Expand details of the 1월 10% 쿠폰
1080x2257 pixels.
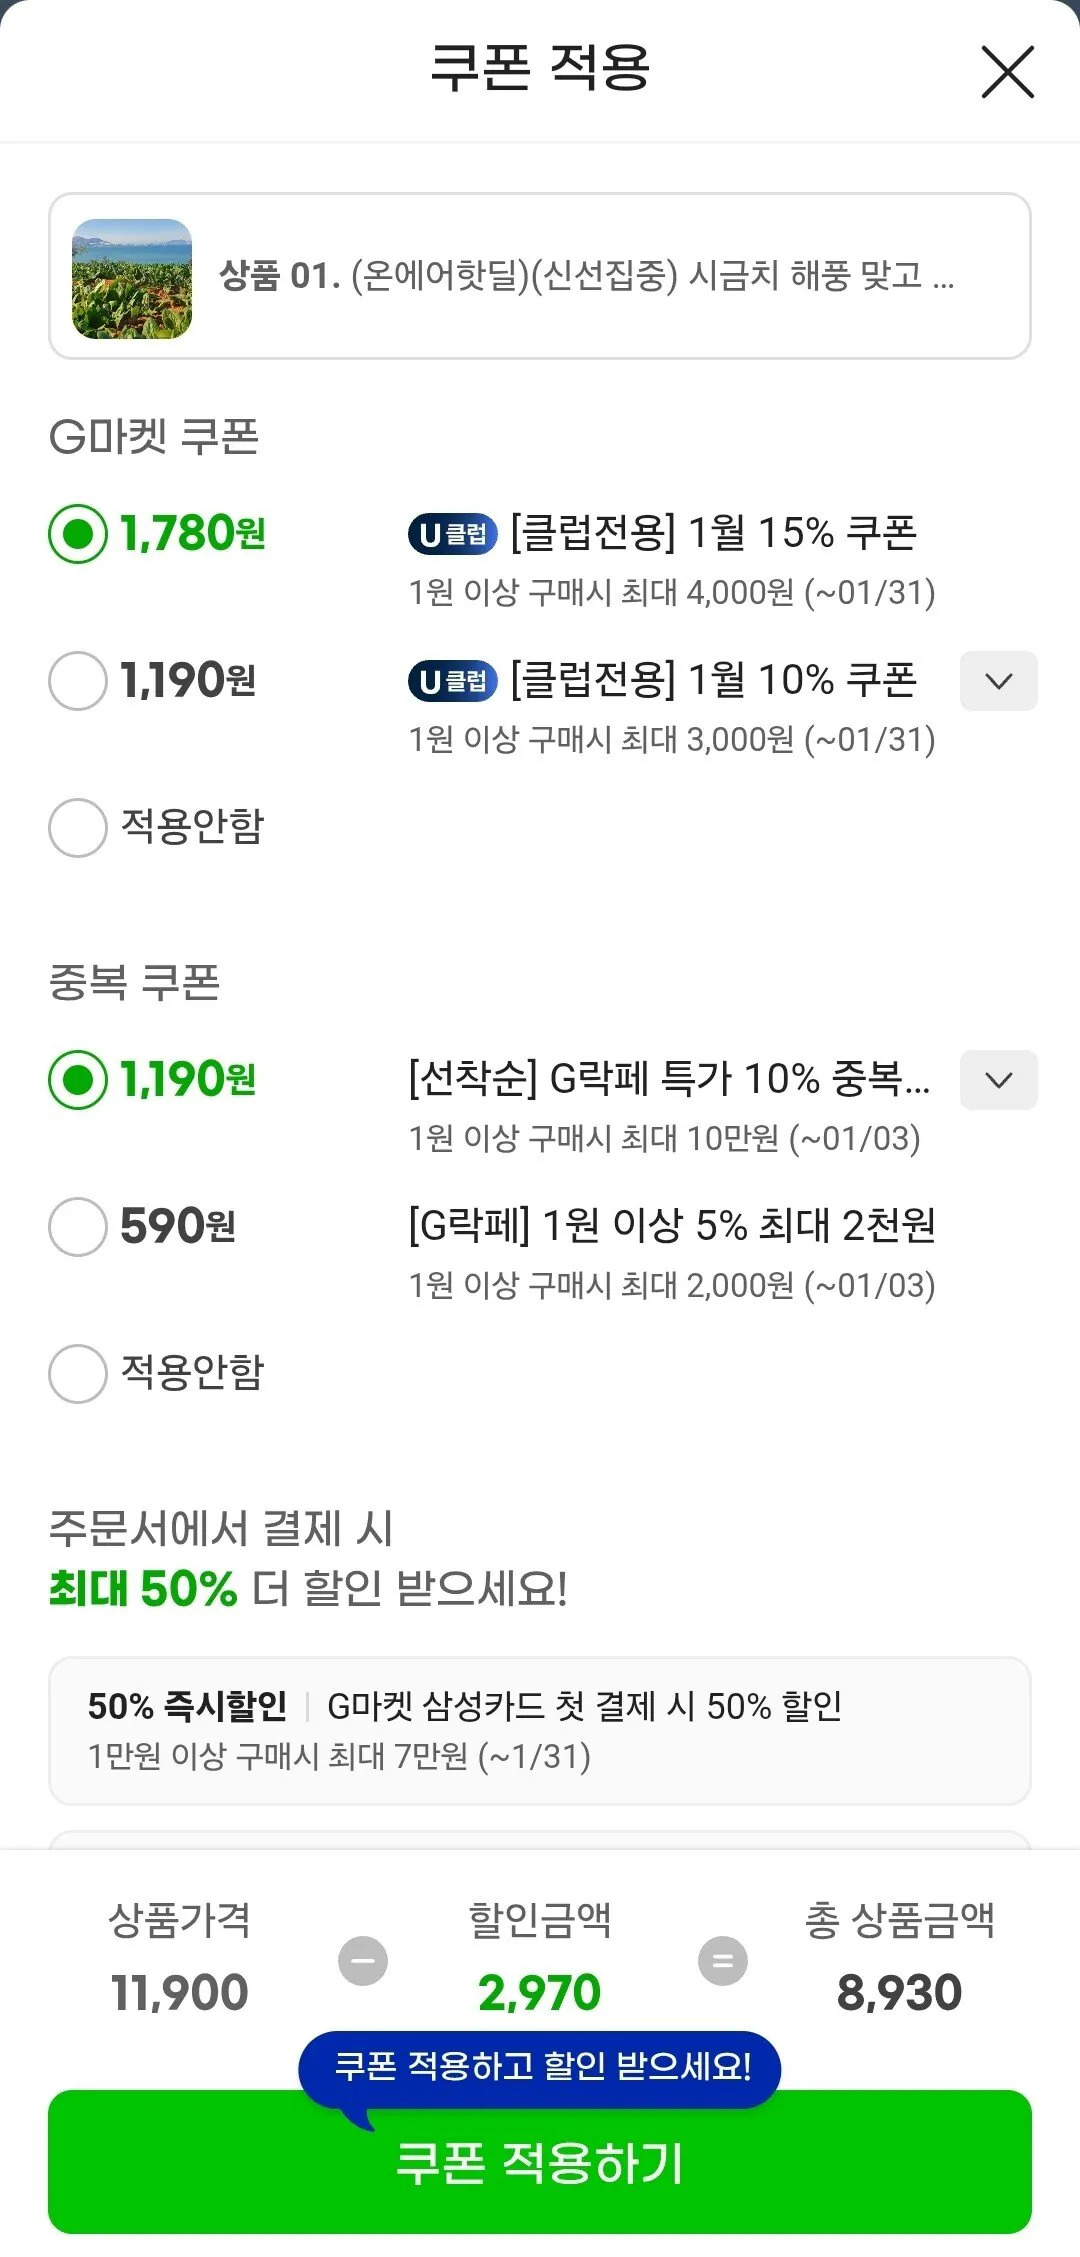[997, 681]
